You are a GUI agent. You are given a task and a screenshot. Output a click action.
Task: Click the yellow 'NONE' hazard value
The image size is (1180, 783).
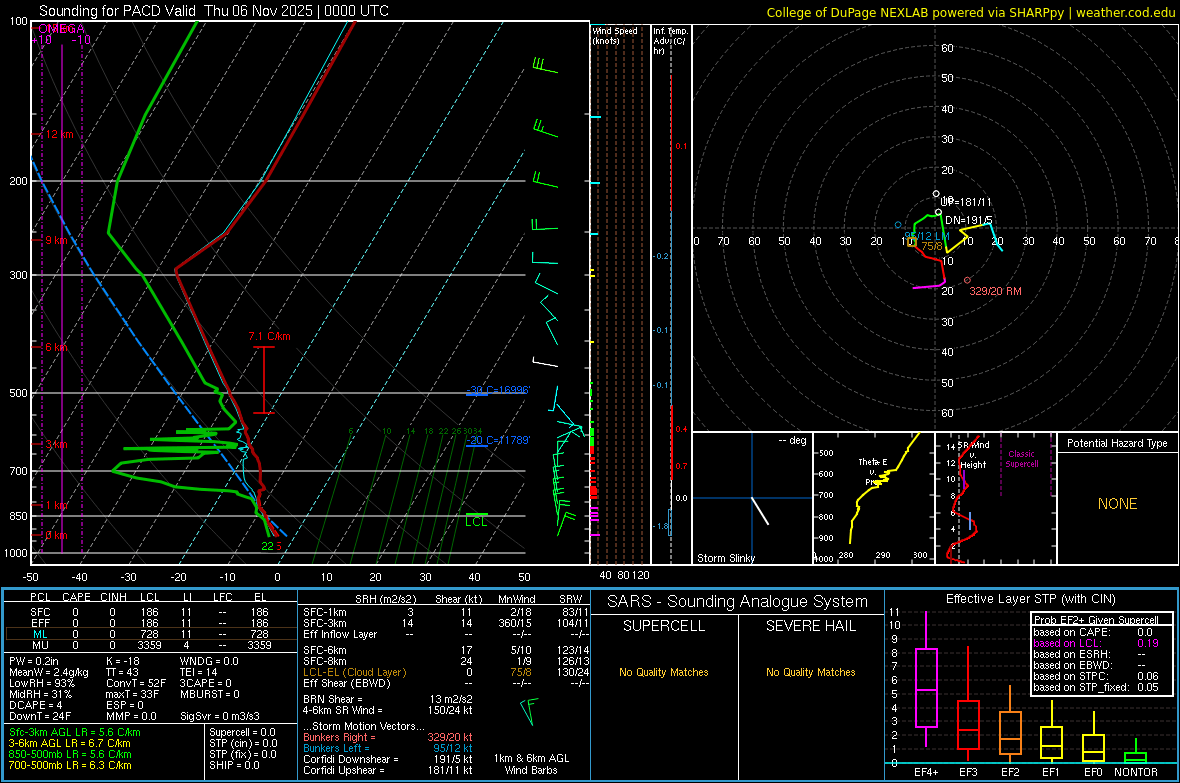(x=1117, y=504)
